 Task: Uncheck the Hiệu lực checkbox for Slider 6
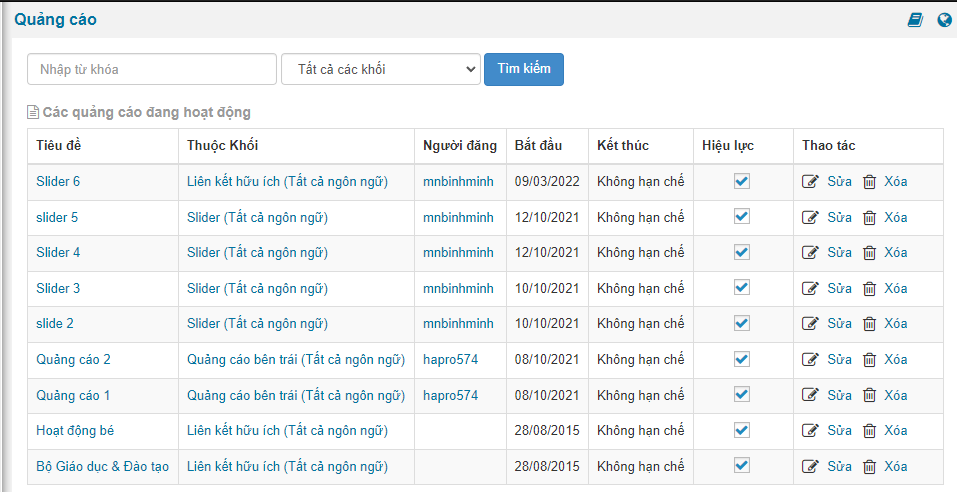tap(742, 181)
